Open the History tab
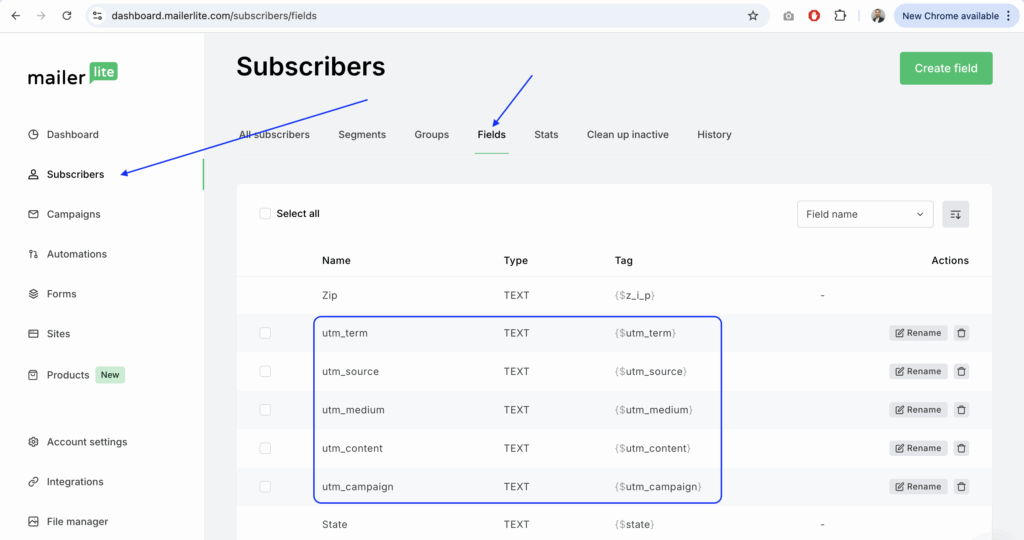 (x=714, y=135)
